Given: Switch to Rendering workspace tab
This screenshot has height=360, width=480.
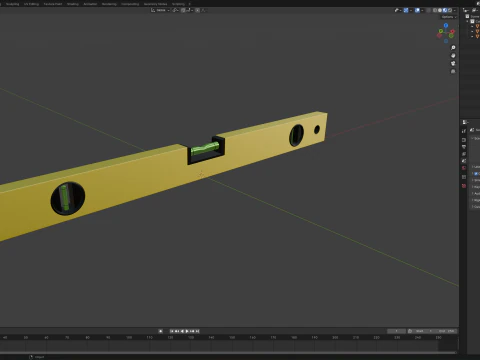Looking at the screenshot, I should (109, 4).
